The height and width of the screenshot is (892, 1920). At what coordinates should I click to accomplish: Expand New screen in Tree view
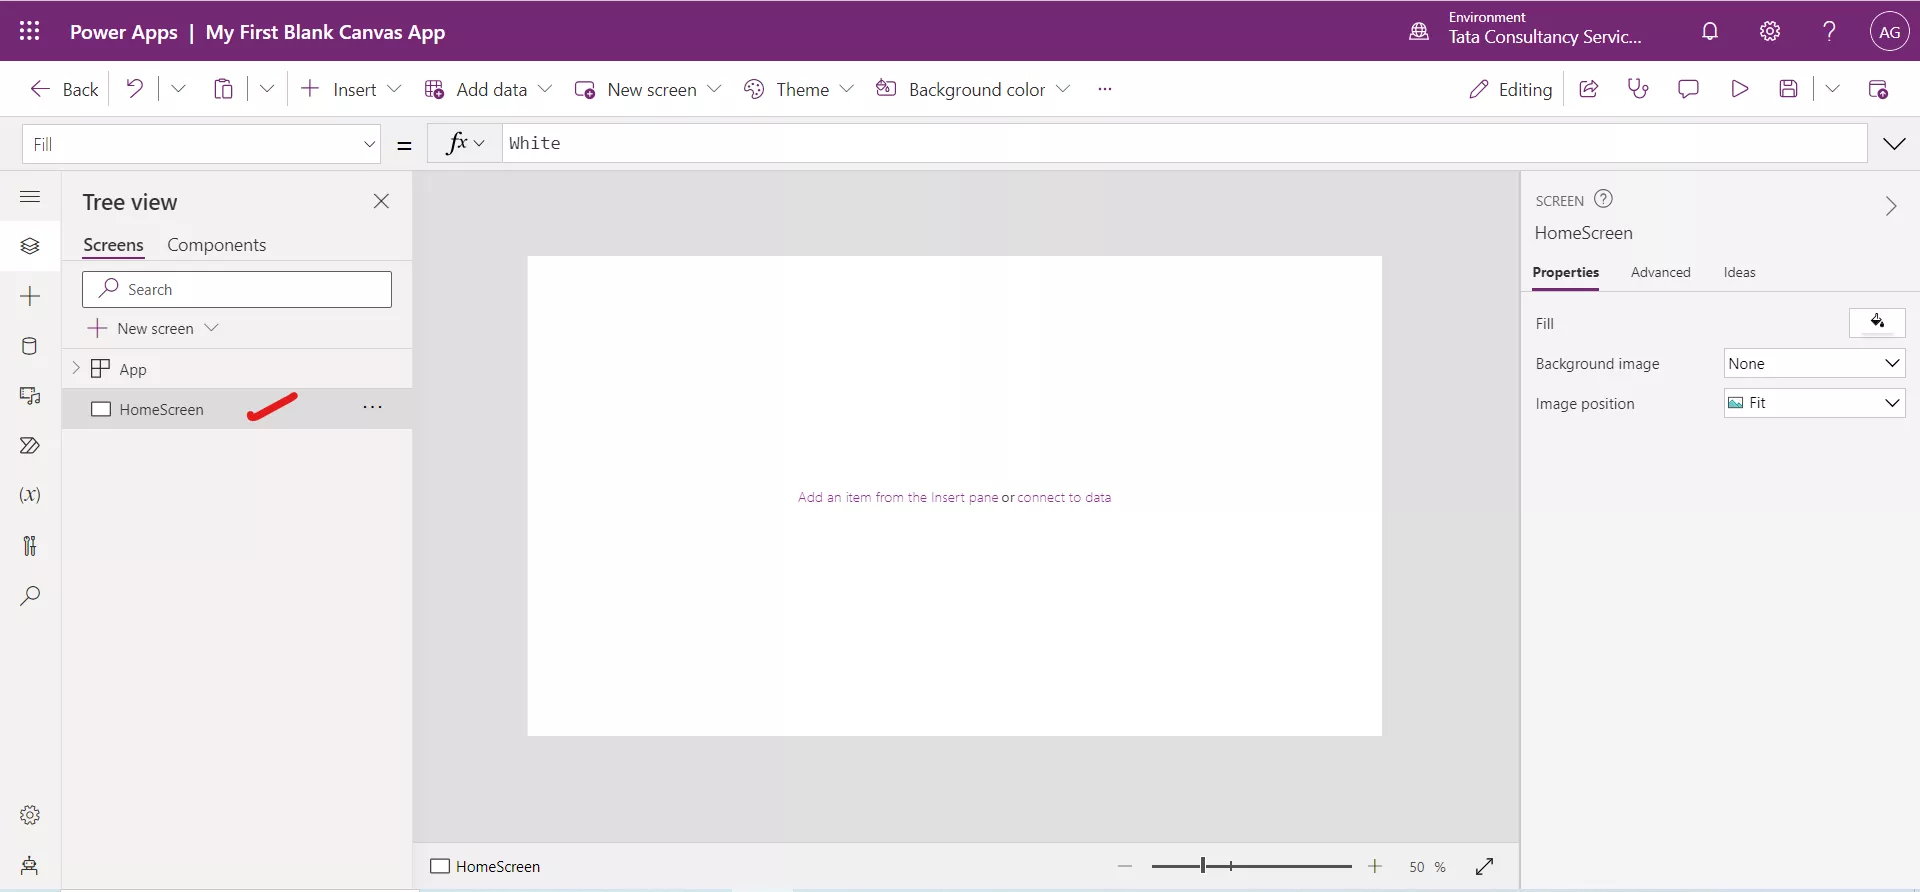211,328
